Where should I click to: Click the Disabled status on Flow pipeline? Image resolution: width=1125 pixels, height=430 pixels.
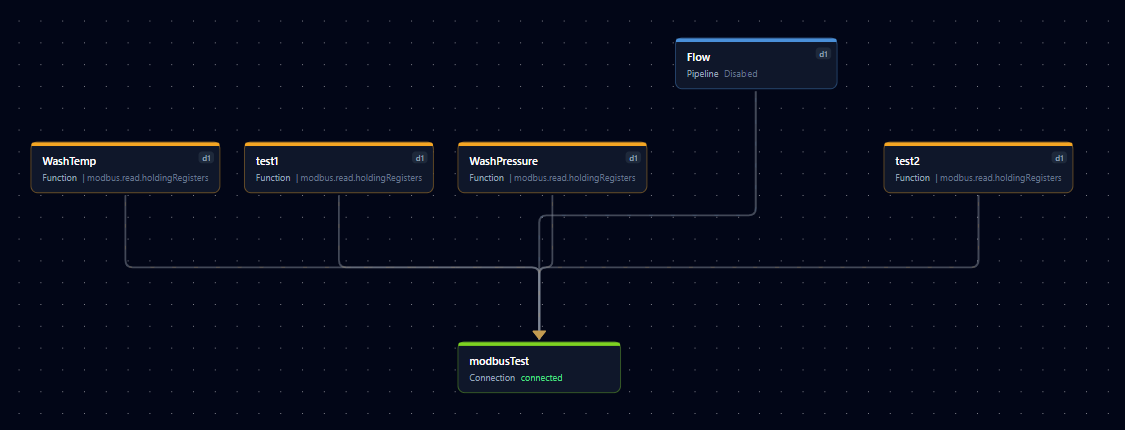pyautogui.click(x=741, y=74)
